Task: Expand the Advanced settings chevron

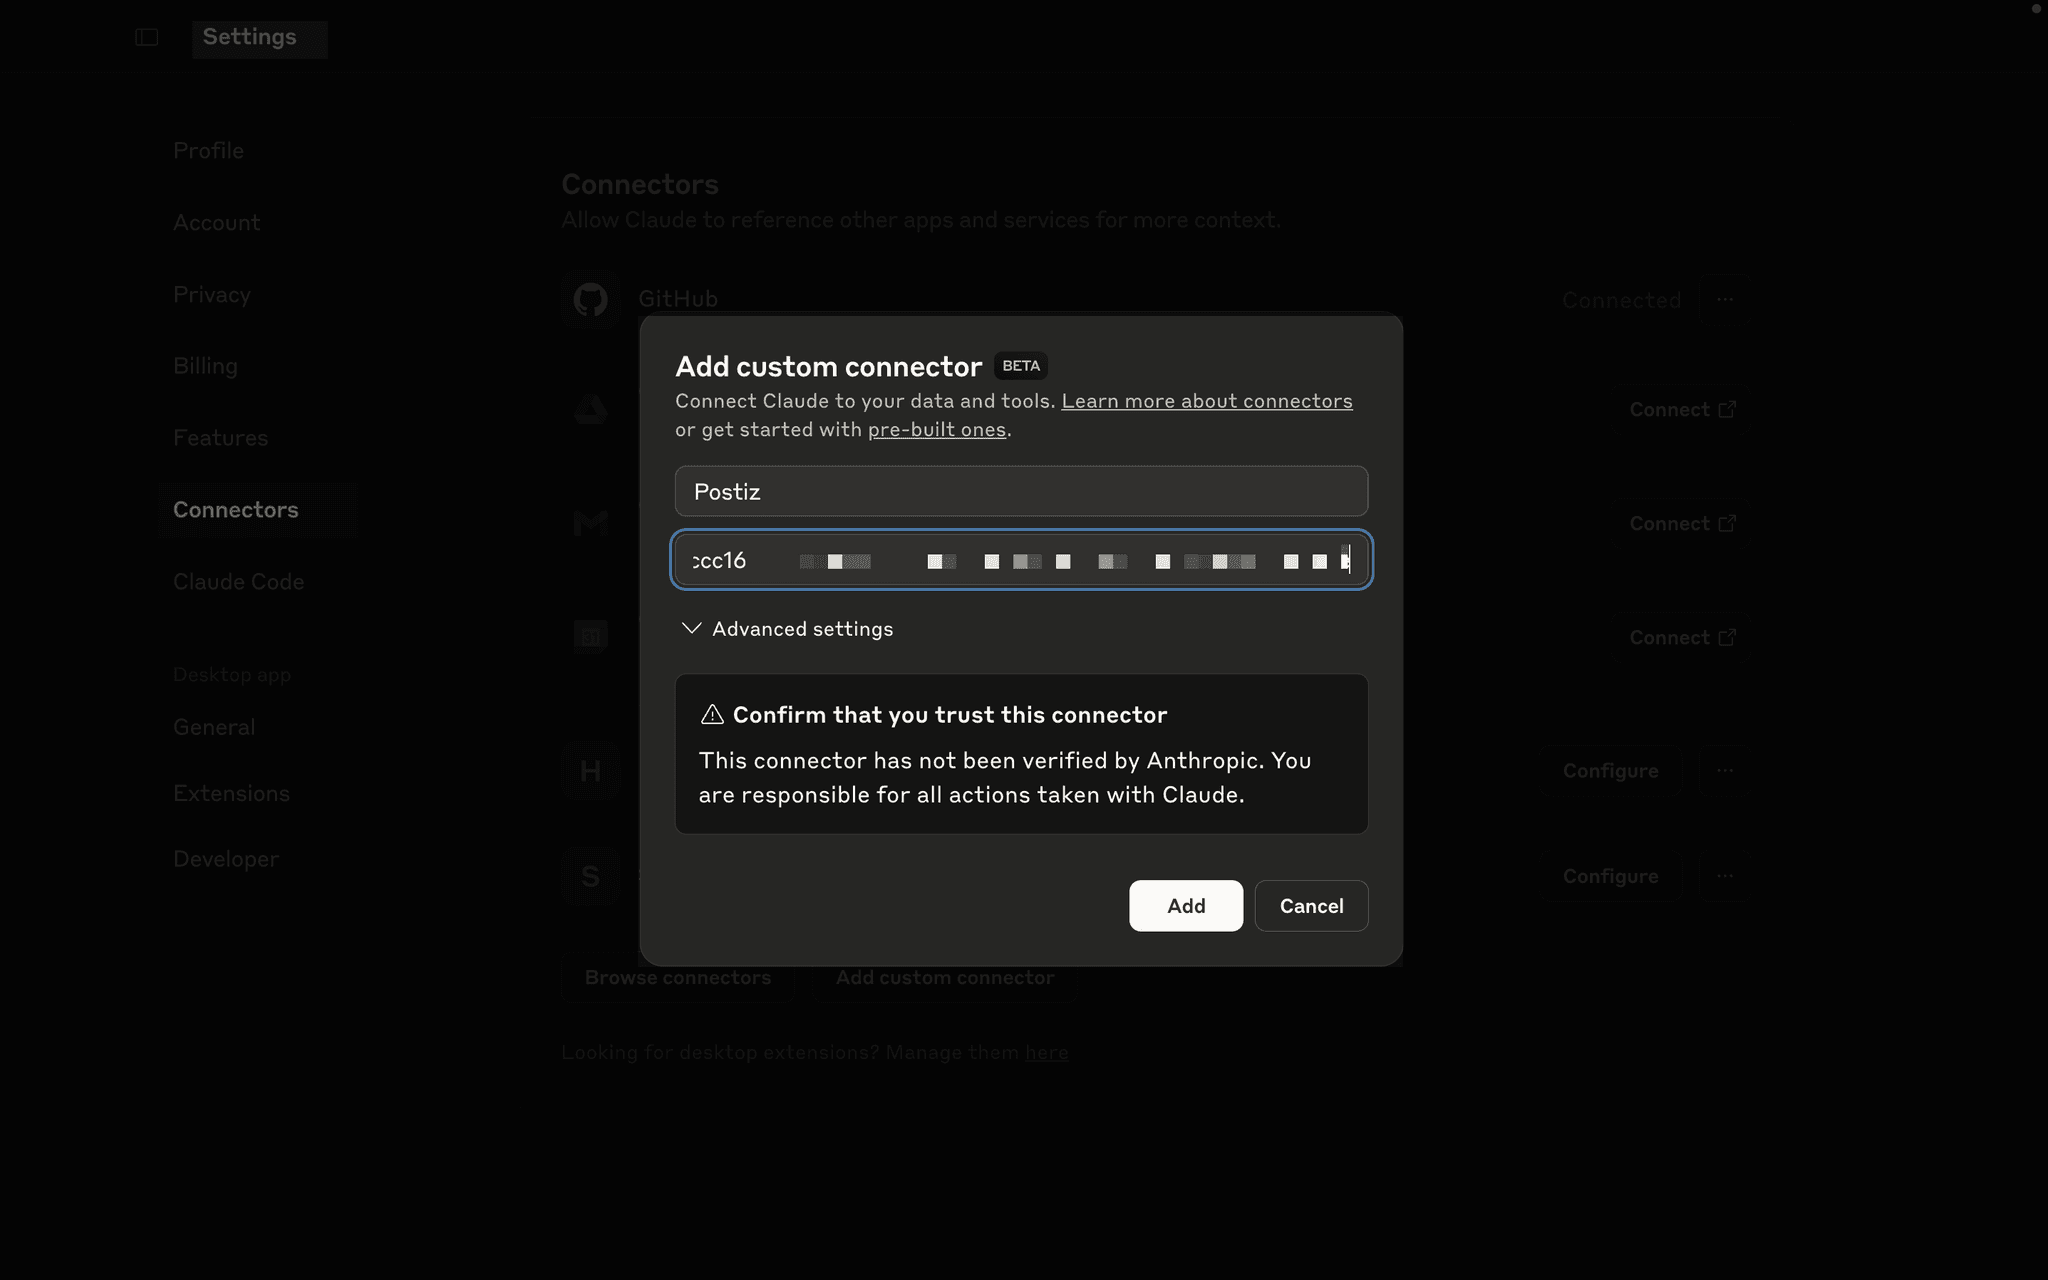Action: click(x=691, y=628)
